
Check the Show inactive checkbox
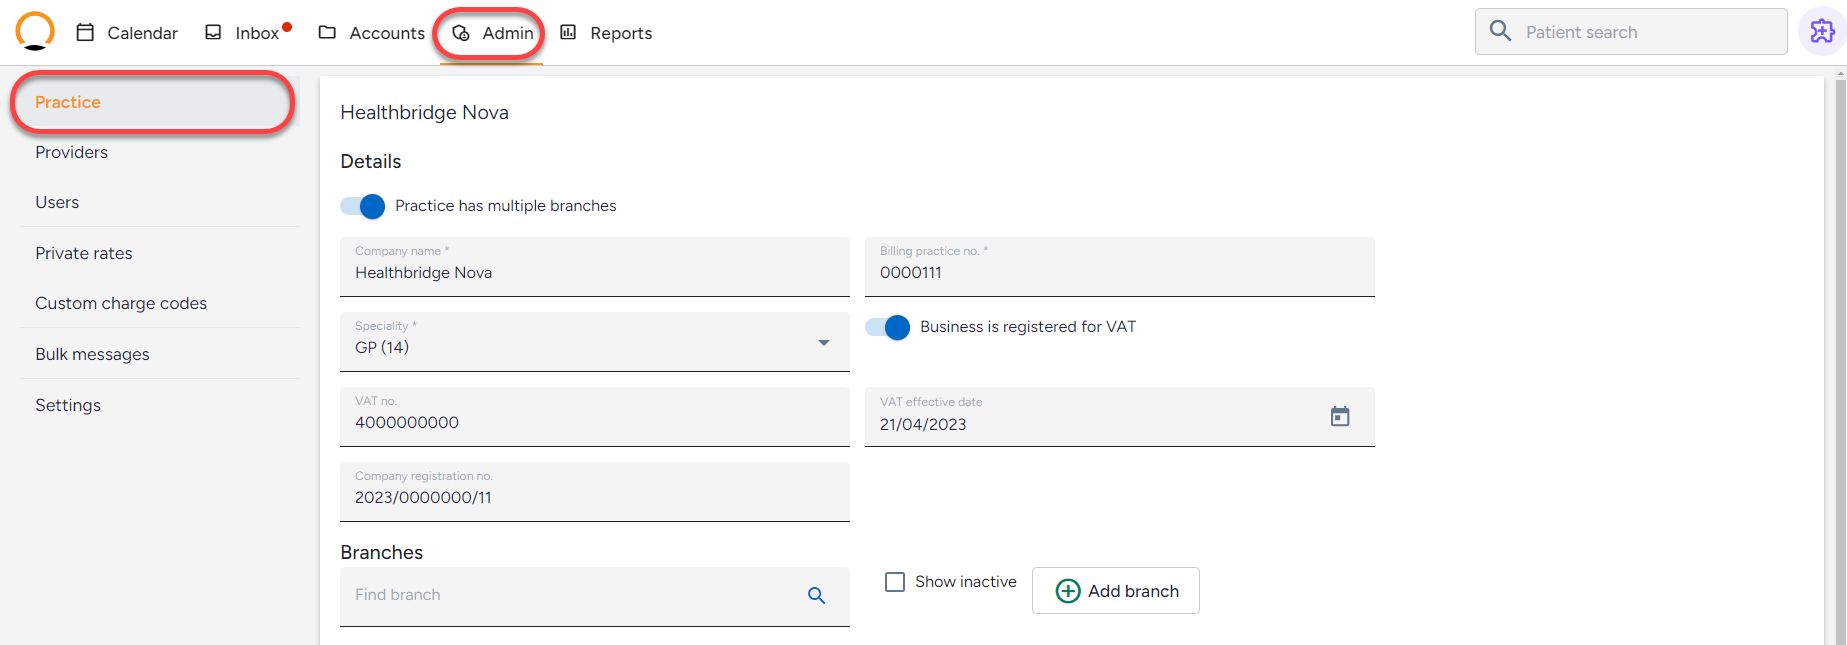click(x=895, y=582)
